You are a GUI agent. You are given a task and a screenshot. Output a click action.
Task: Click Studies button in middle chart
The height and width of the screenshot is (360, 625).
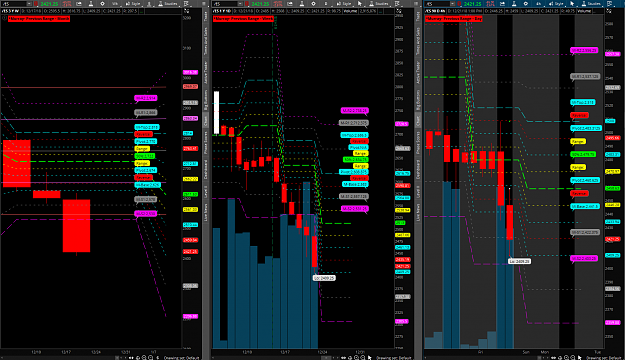click(380, 4)
